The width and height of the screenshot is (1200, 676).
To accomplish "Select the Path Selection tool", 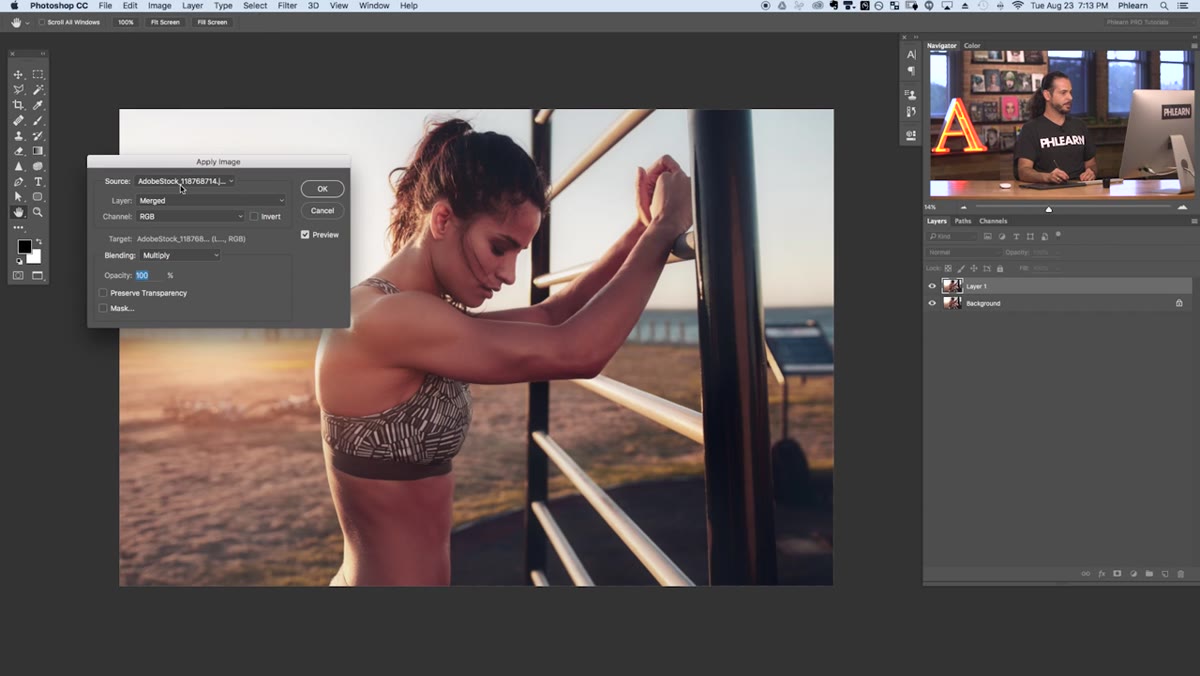I will (x=18, y=197).
